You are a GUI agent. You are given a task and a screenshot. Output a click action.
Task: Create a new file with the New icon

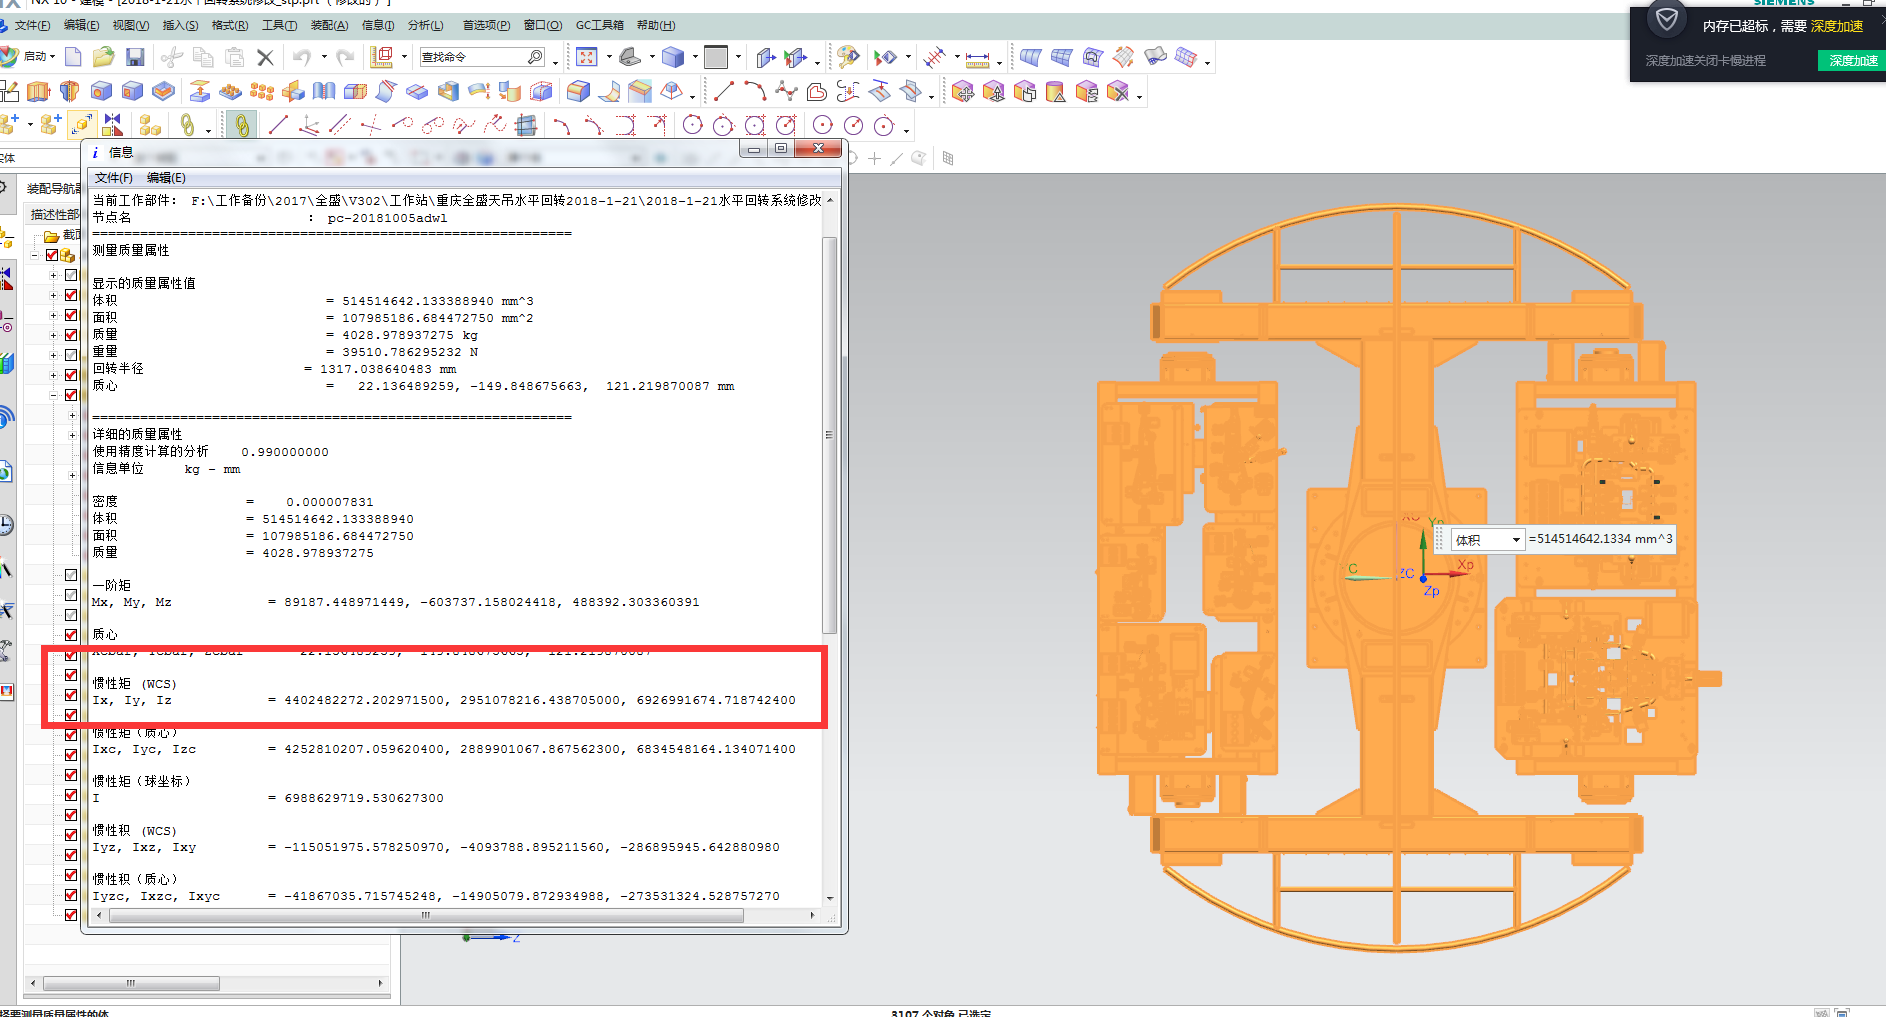[x=73, y=57]
